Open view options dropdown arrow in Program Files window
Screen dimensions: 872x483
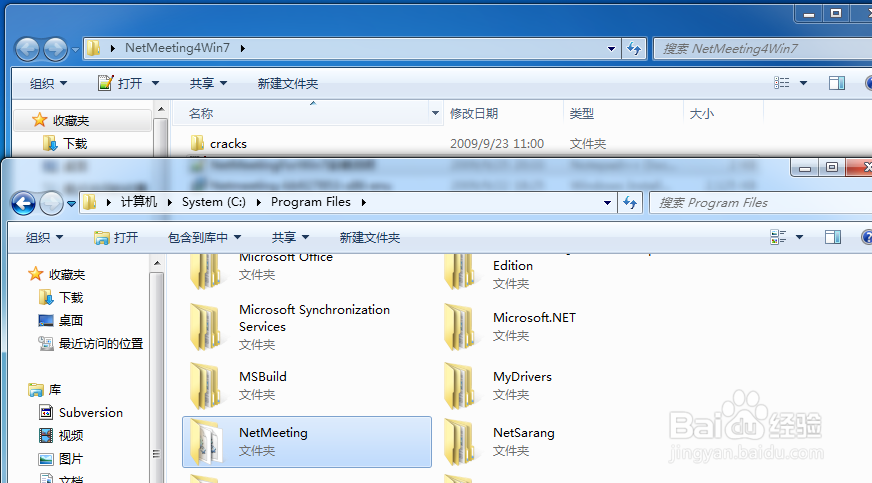pos(800,237)
